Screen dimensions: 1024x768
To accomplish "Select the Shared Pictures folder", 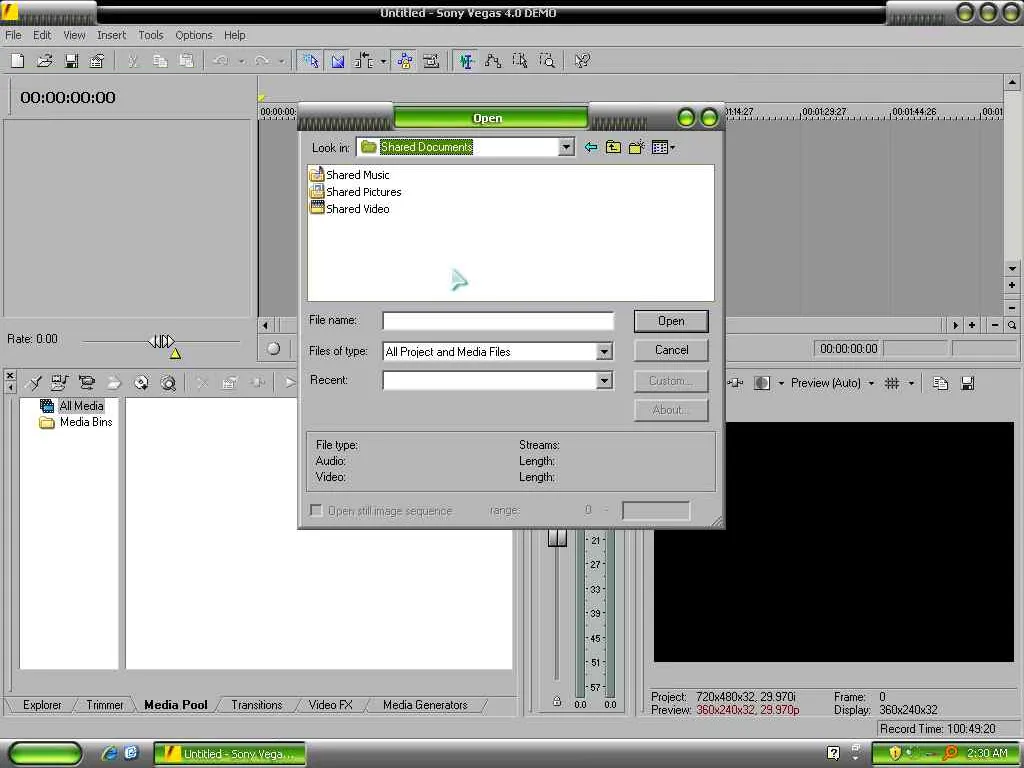I will [356, 191].
